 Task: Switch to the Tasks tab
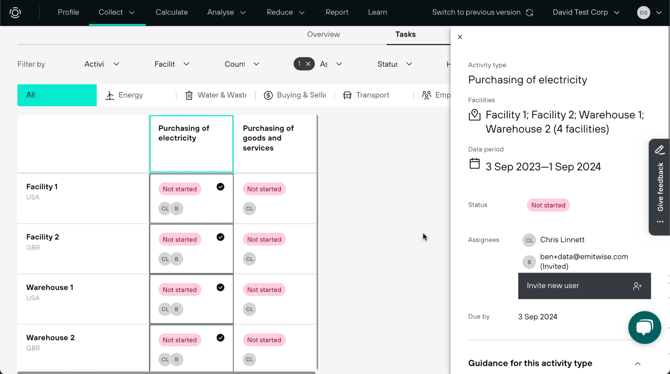[x=405, y=34]
